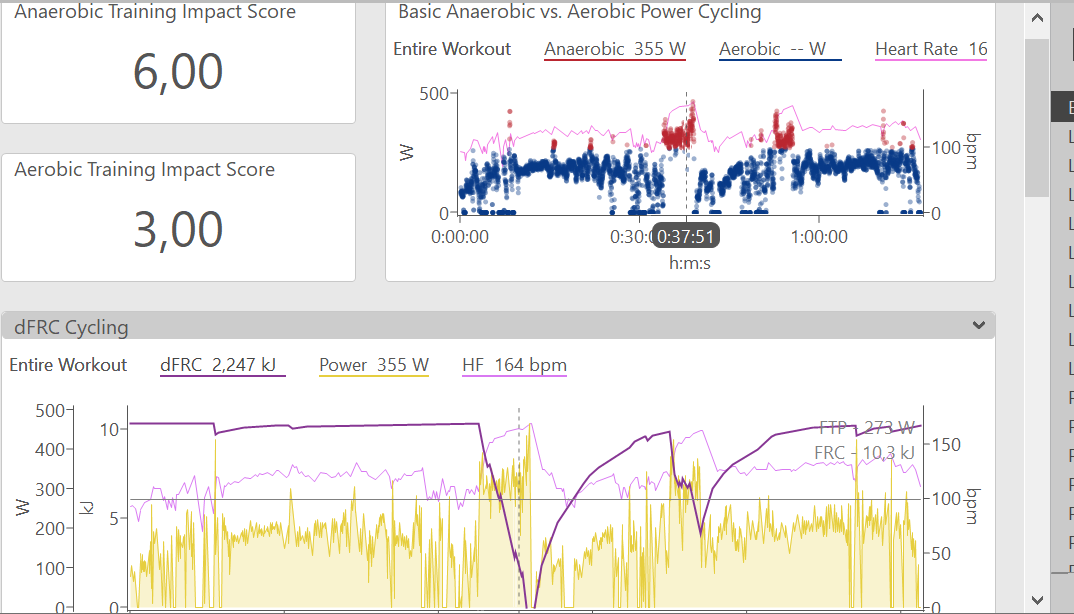
Task: Click Entire Workout label in top chart
Action: (452, 49)
